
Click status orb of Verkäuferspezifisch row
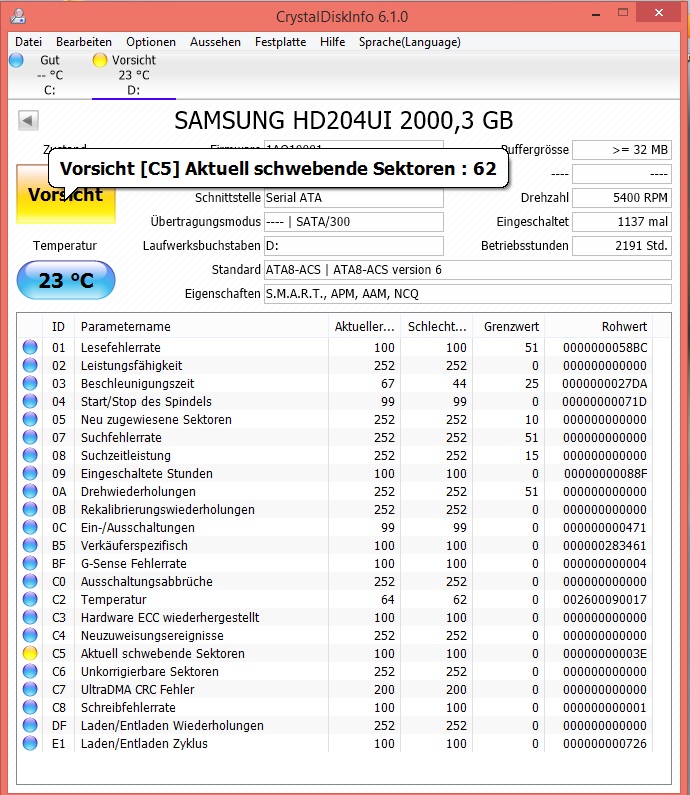click(x=30, y=546)
